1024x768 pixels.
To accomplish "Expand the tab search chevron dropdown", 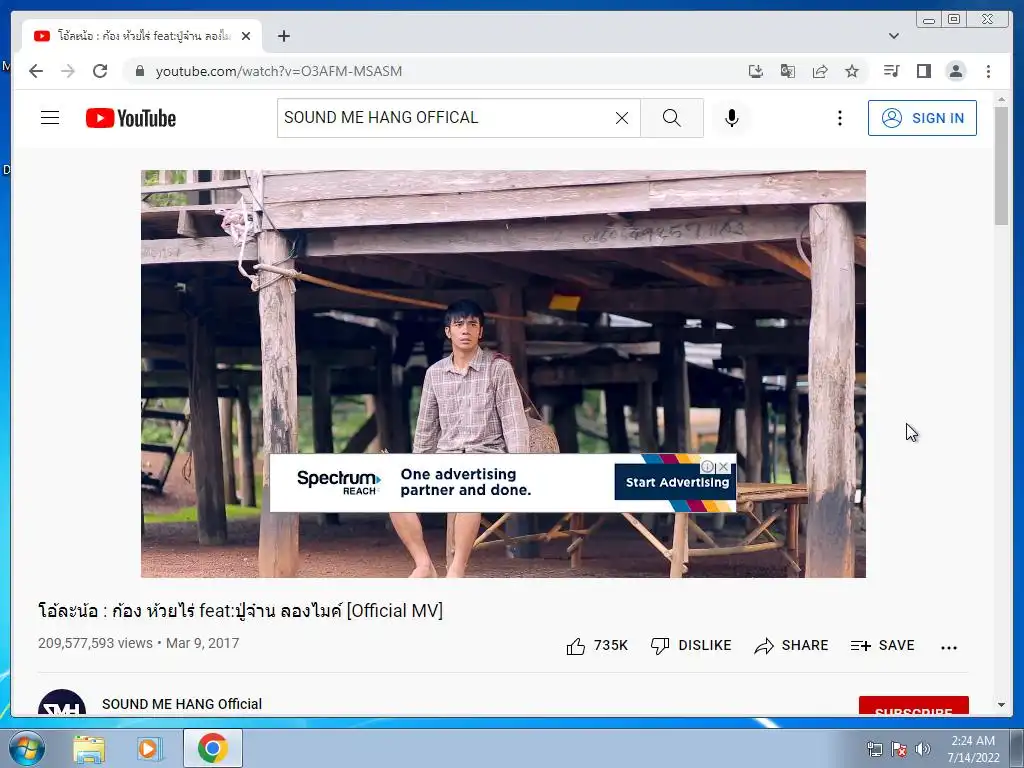I will pos(893,36).
